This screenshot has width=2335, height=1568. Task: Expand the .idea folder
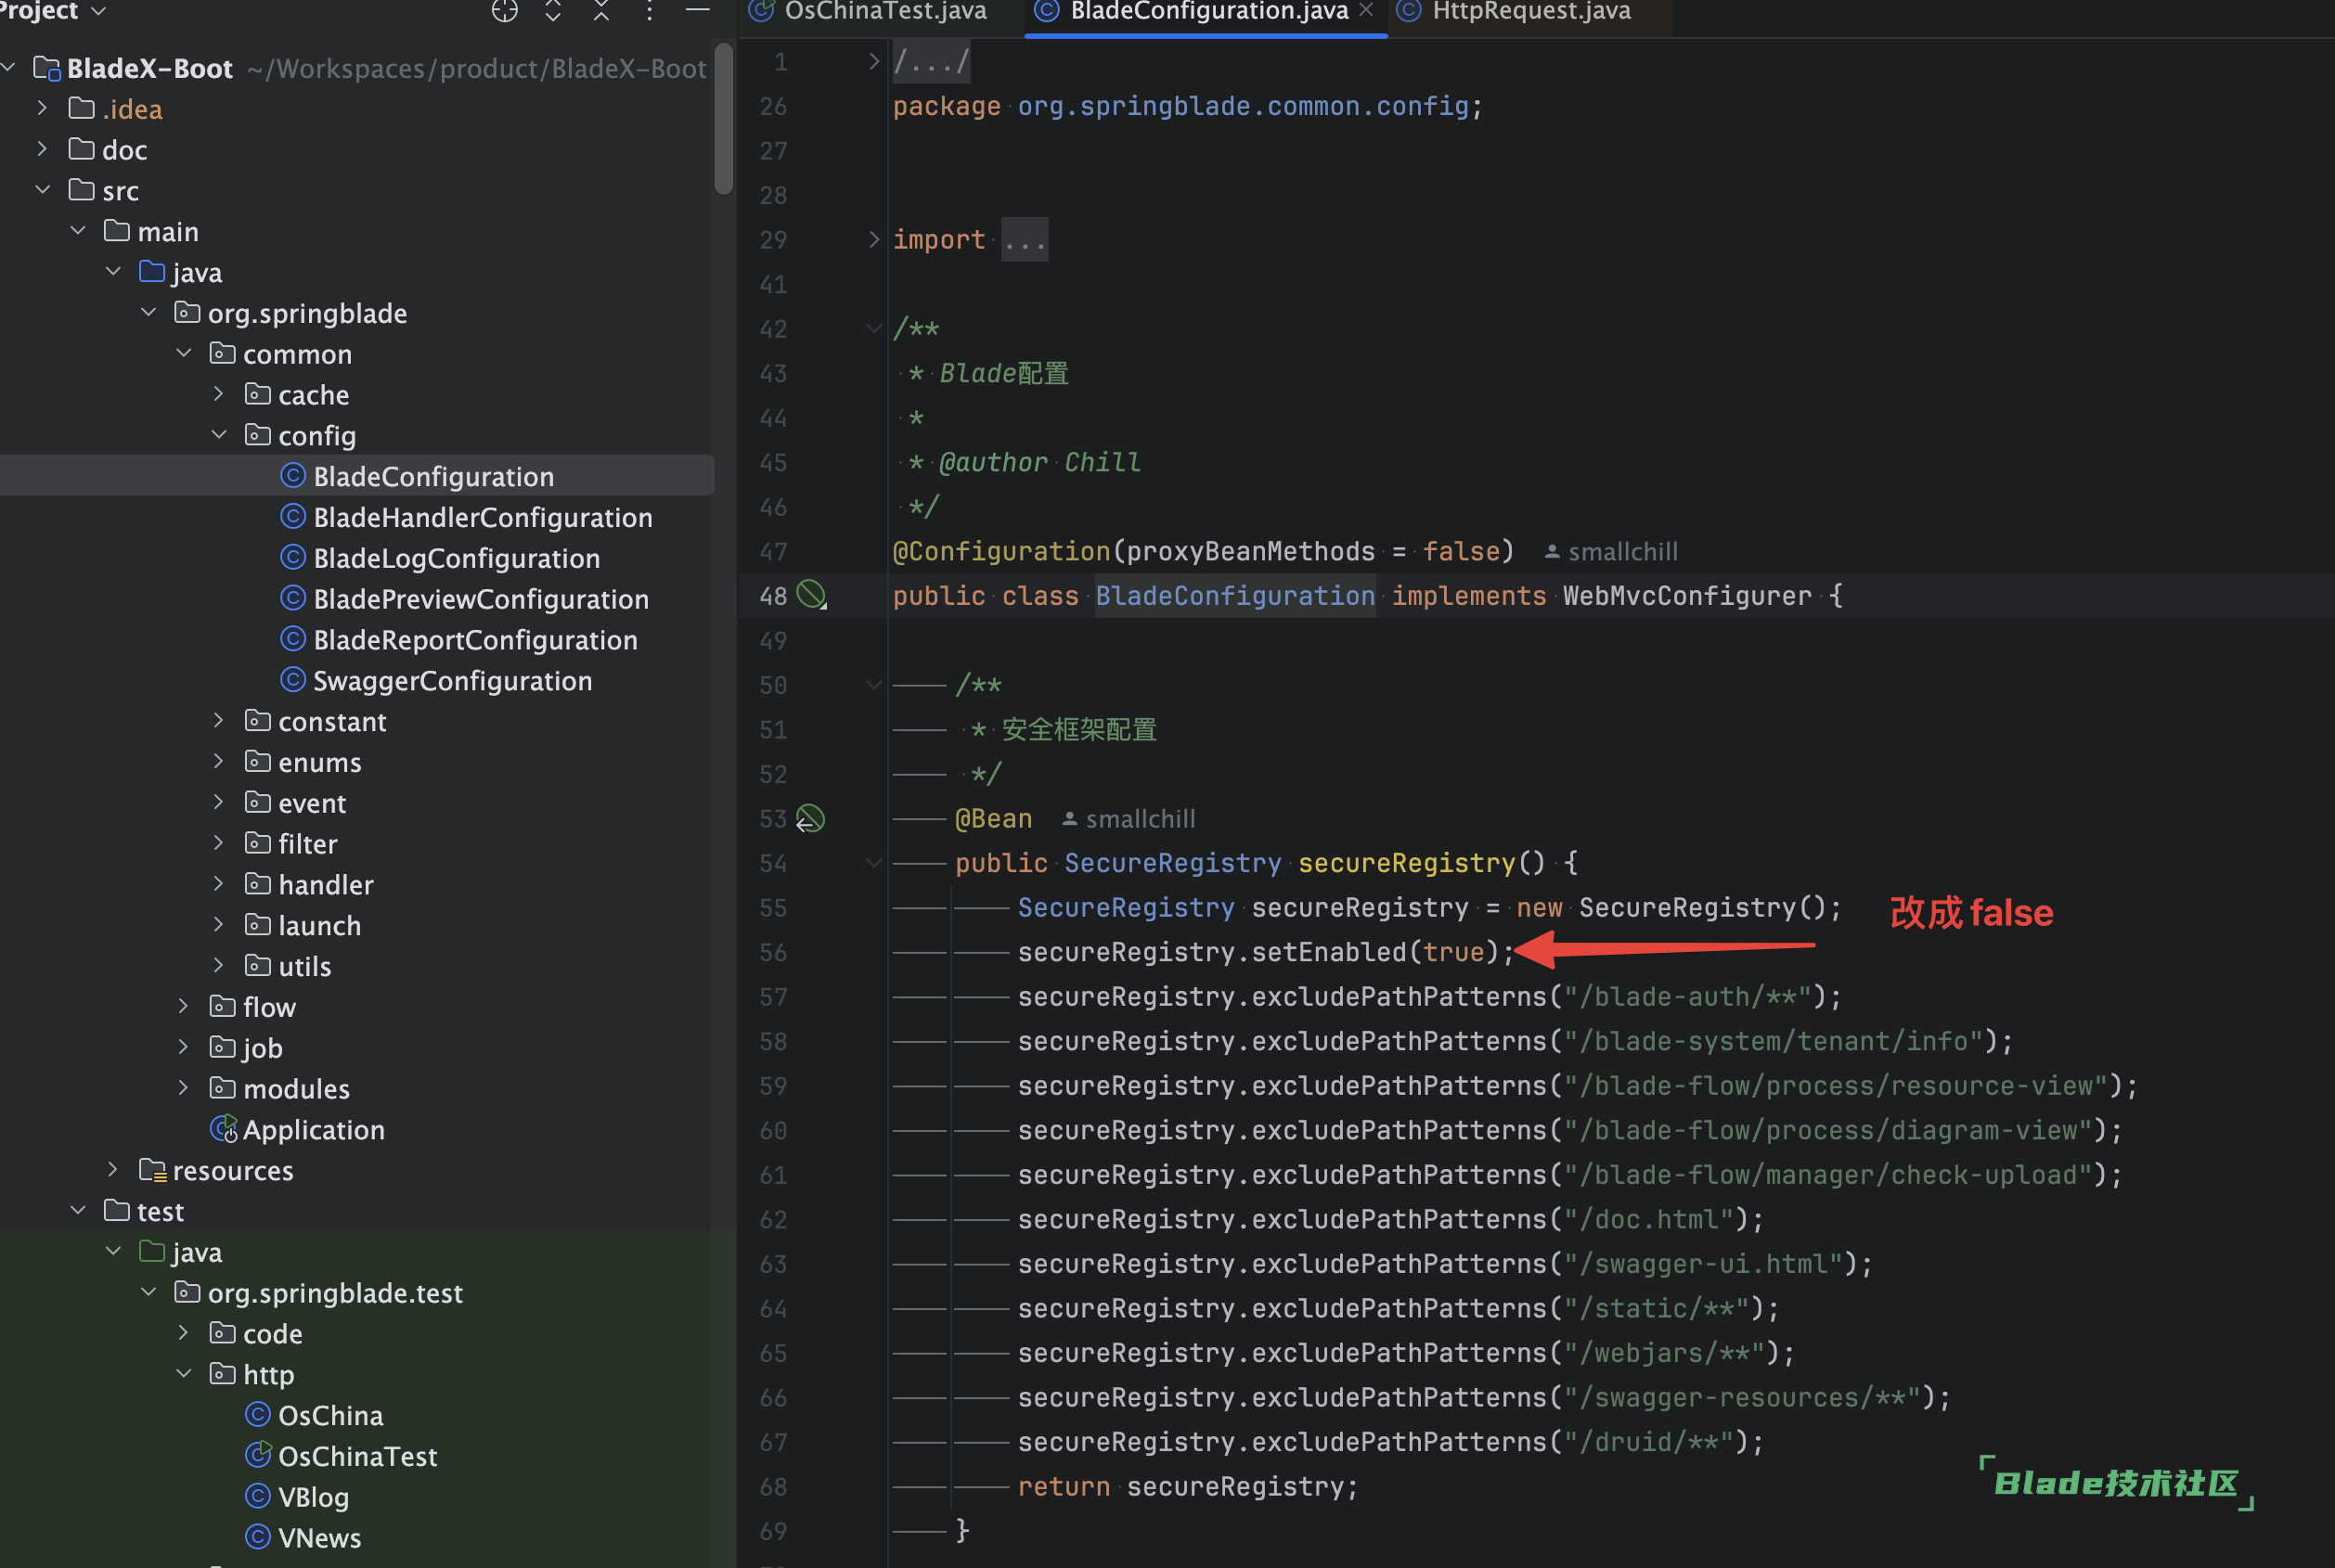pos(42,108)
